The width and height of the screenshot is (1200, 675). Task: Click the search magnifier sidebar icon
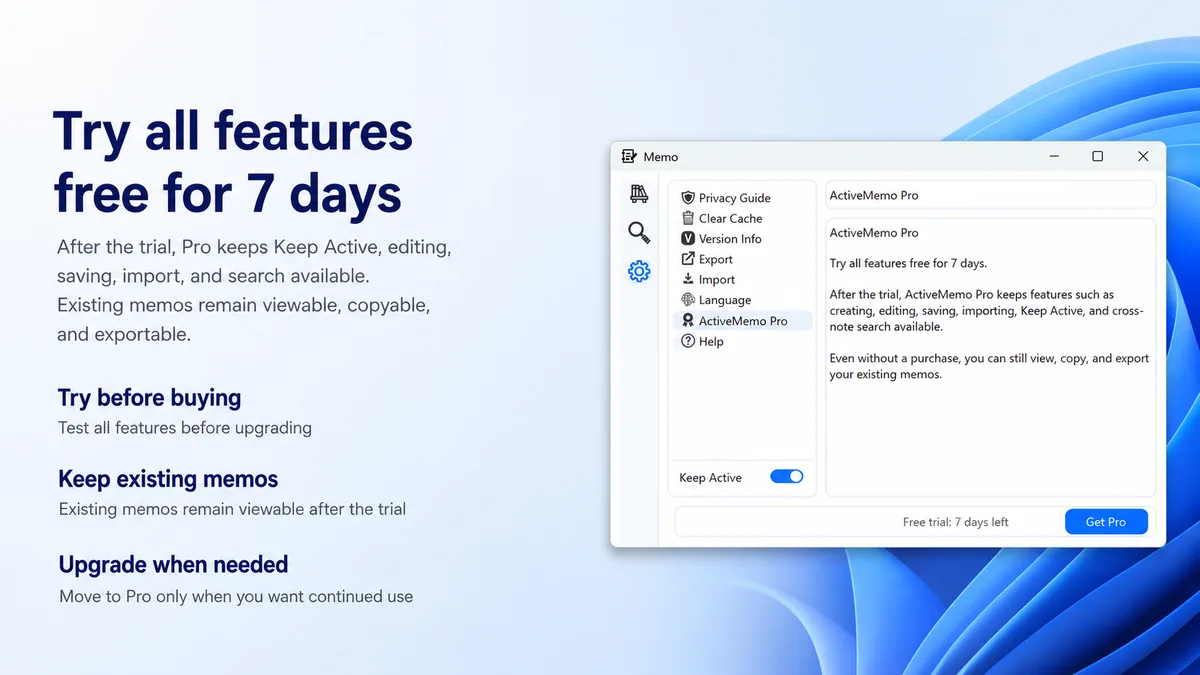tap(638, 233)
